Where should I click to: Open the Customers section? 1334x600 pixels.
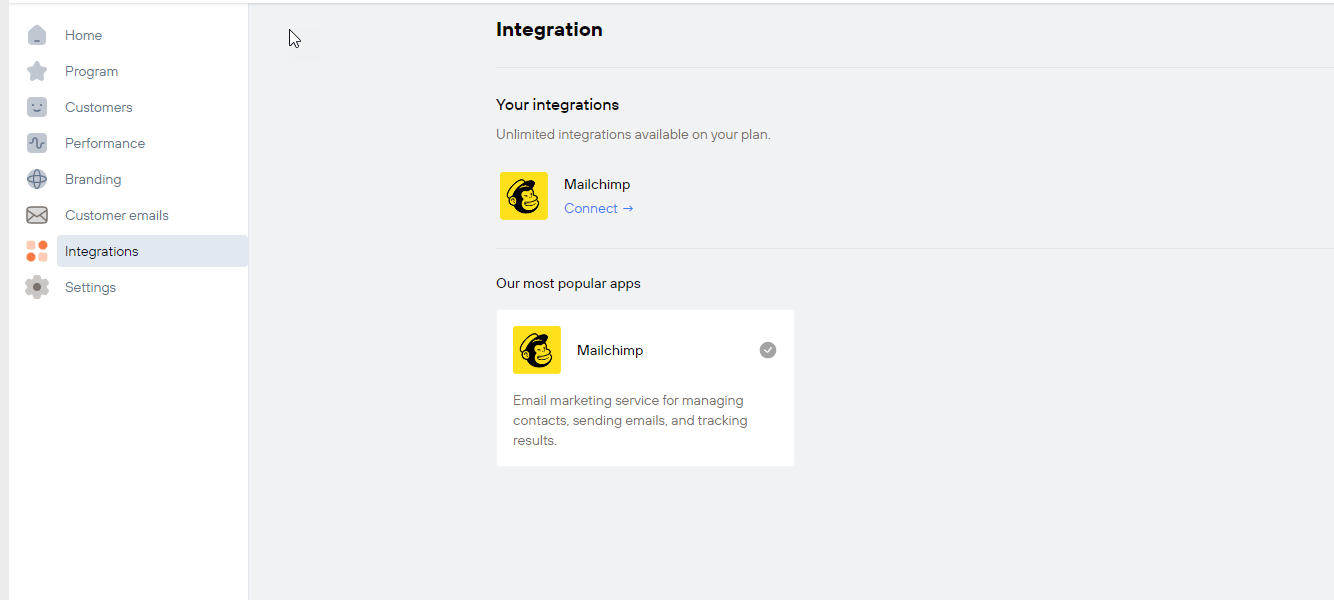tap(99, 107)
